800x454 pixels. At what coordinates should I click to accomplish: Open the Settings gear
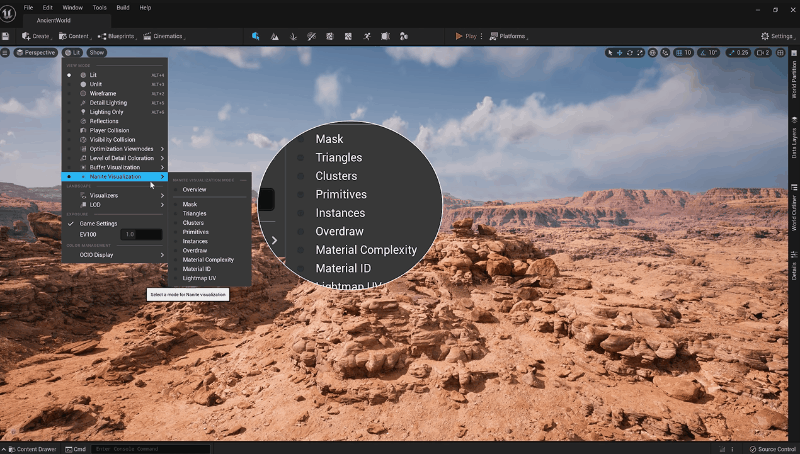coord(777,36)
